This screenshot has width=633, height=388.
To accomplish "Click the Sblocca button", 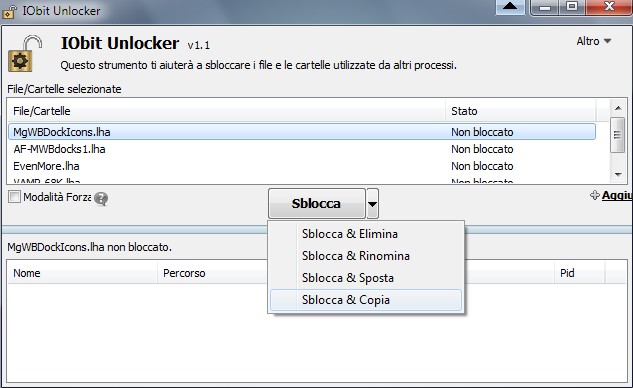I will click(317, 203).
